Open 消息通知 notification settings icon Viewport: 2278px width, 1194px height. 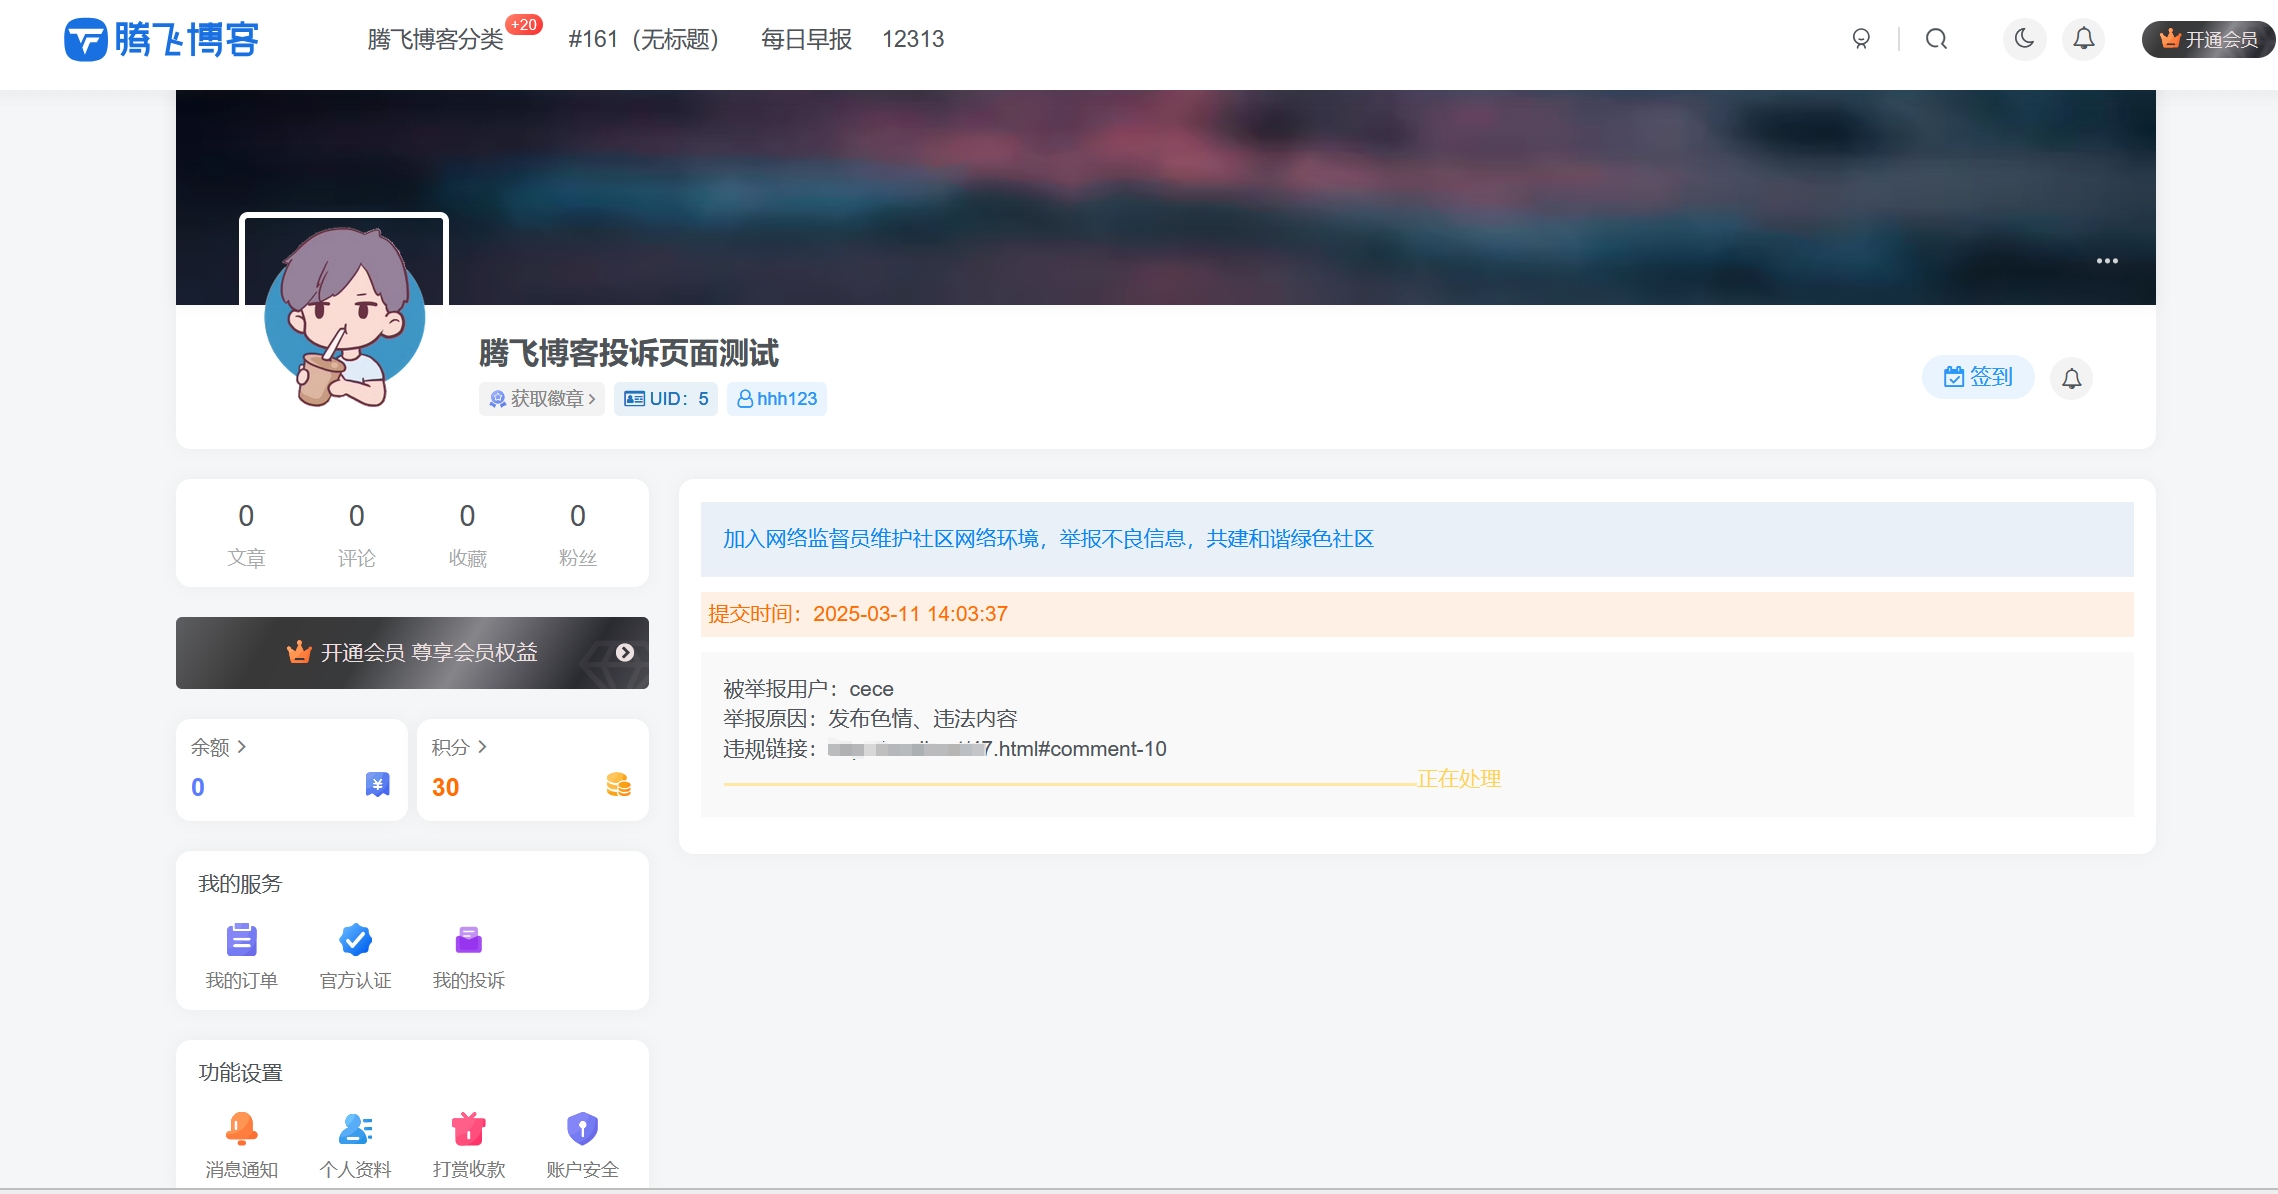click(240, 1128)
